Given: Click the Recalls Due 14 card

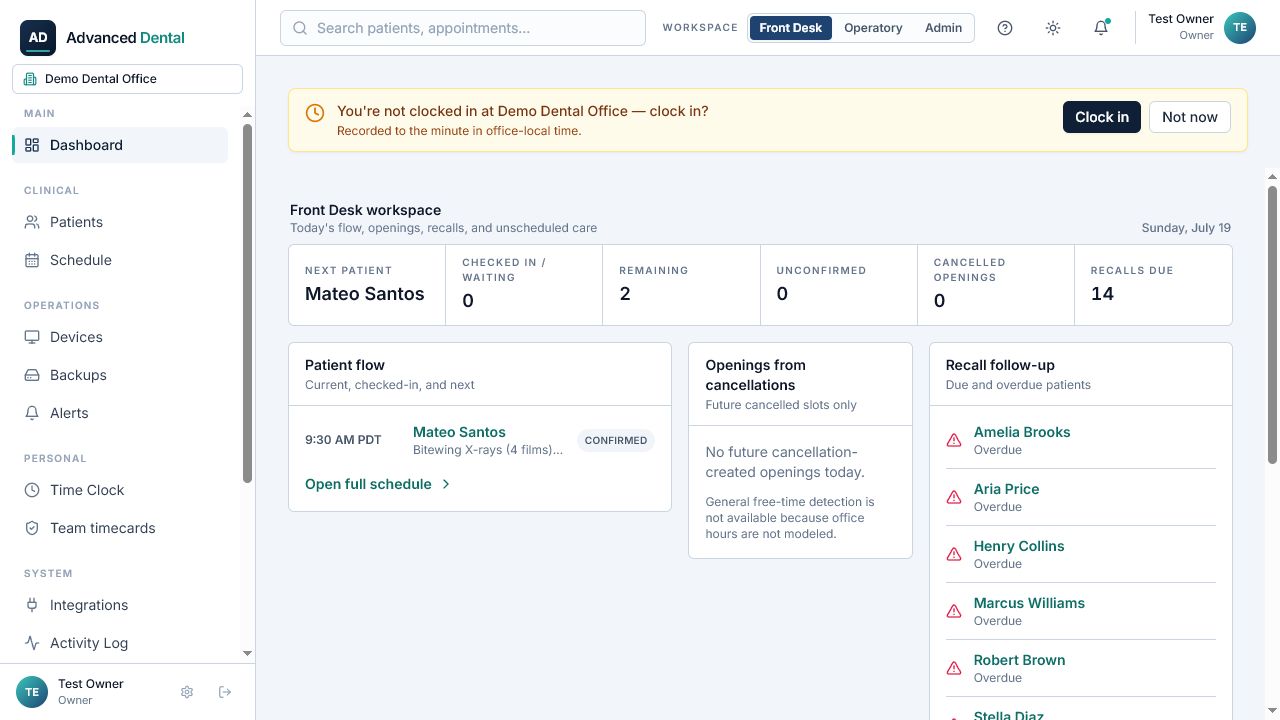Looking at the screenshot, I should coord(1153,285).
